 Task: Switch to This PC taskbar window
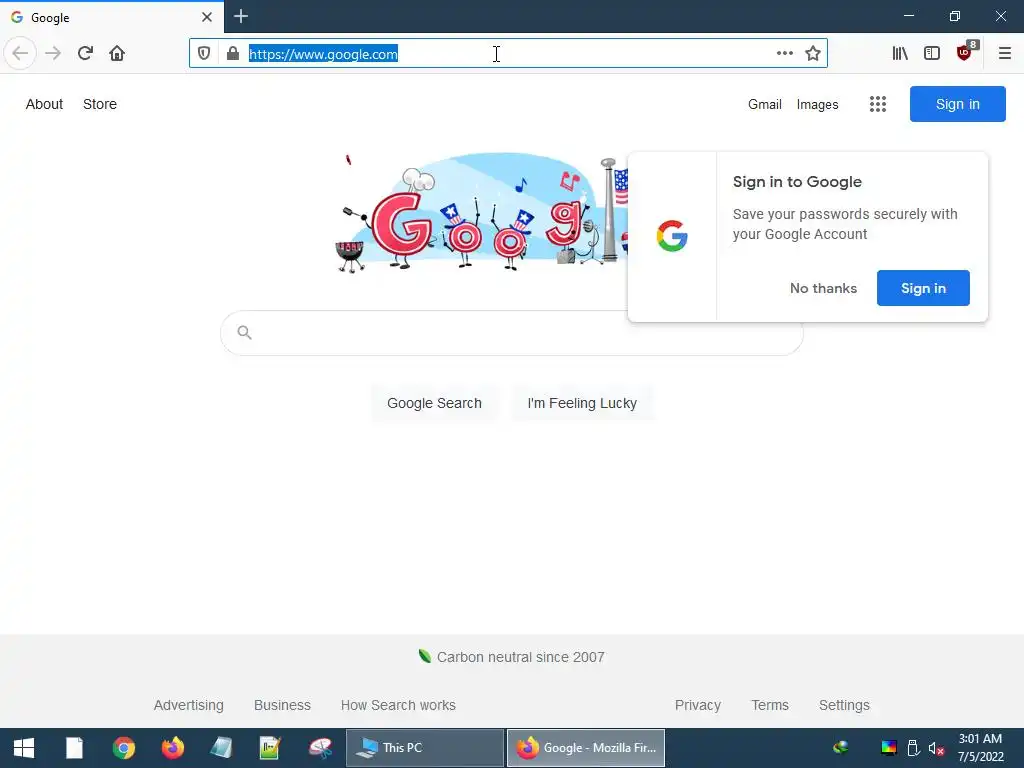coord(425,748)
